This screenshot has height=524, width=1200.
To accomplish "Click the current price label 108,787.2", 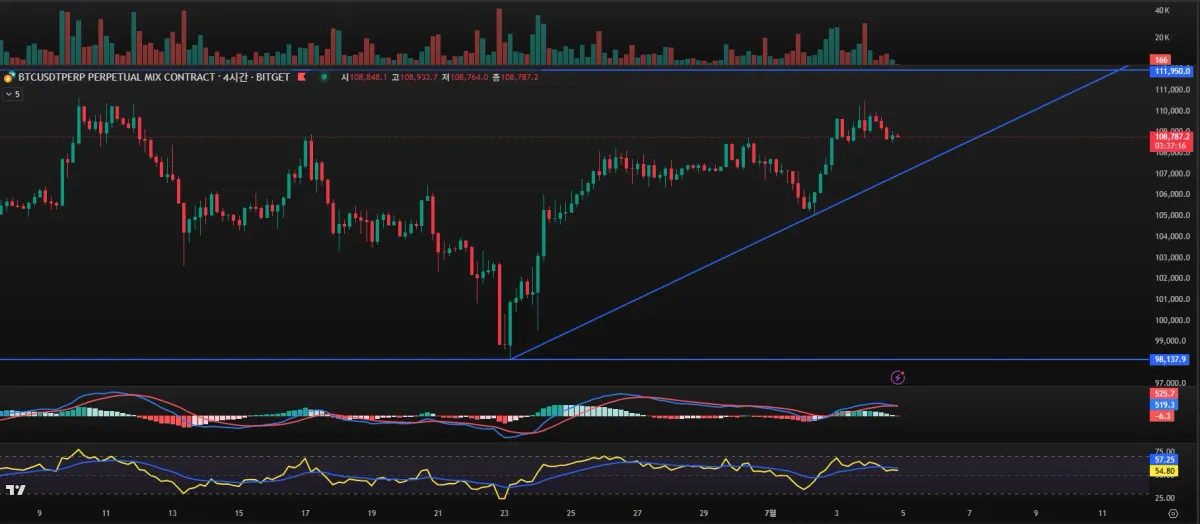I will click(1171, 135).
